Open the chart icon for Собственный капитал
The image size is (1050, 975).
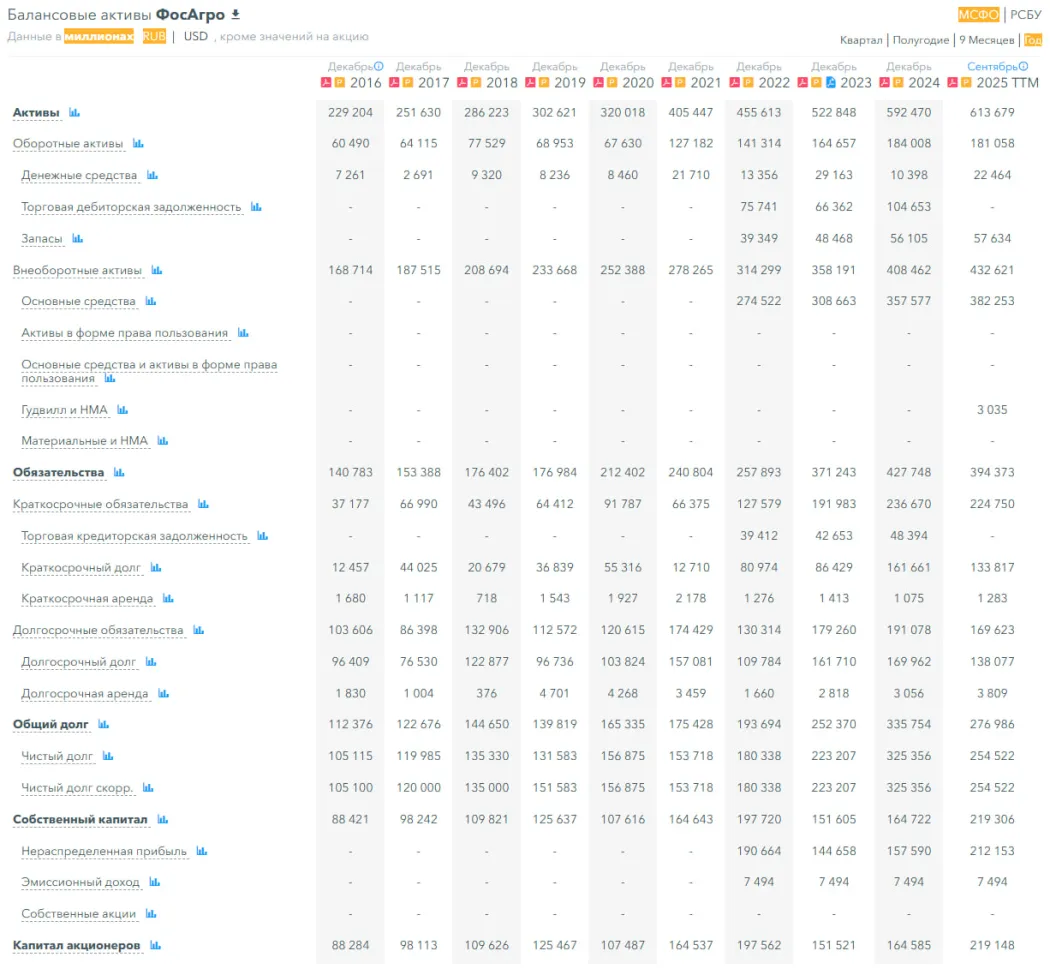(163, 820)
